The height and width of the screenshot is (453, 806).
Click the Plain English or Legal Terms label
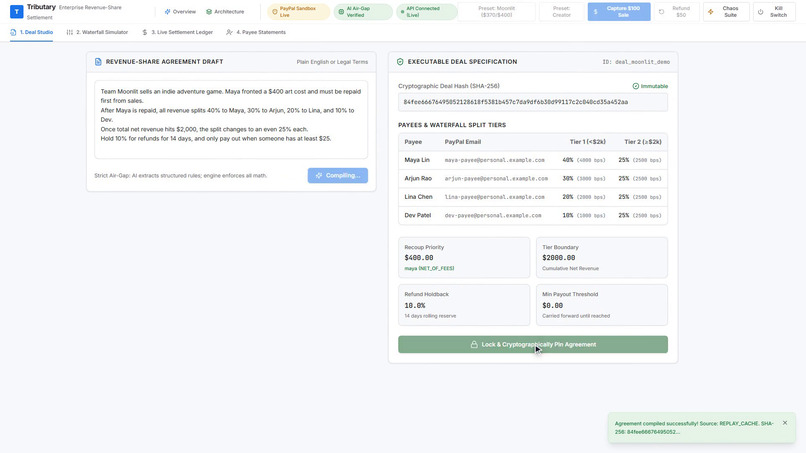[332, 62]
